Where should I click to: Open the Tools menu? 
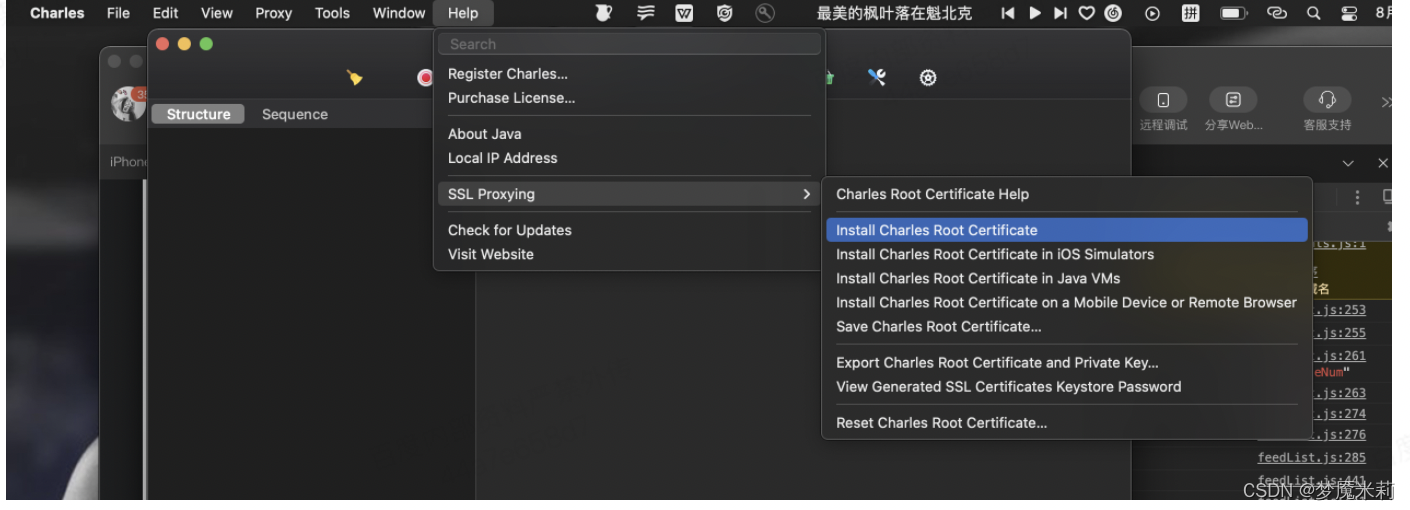click(332, 13)
